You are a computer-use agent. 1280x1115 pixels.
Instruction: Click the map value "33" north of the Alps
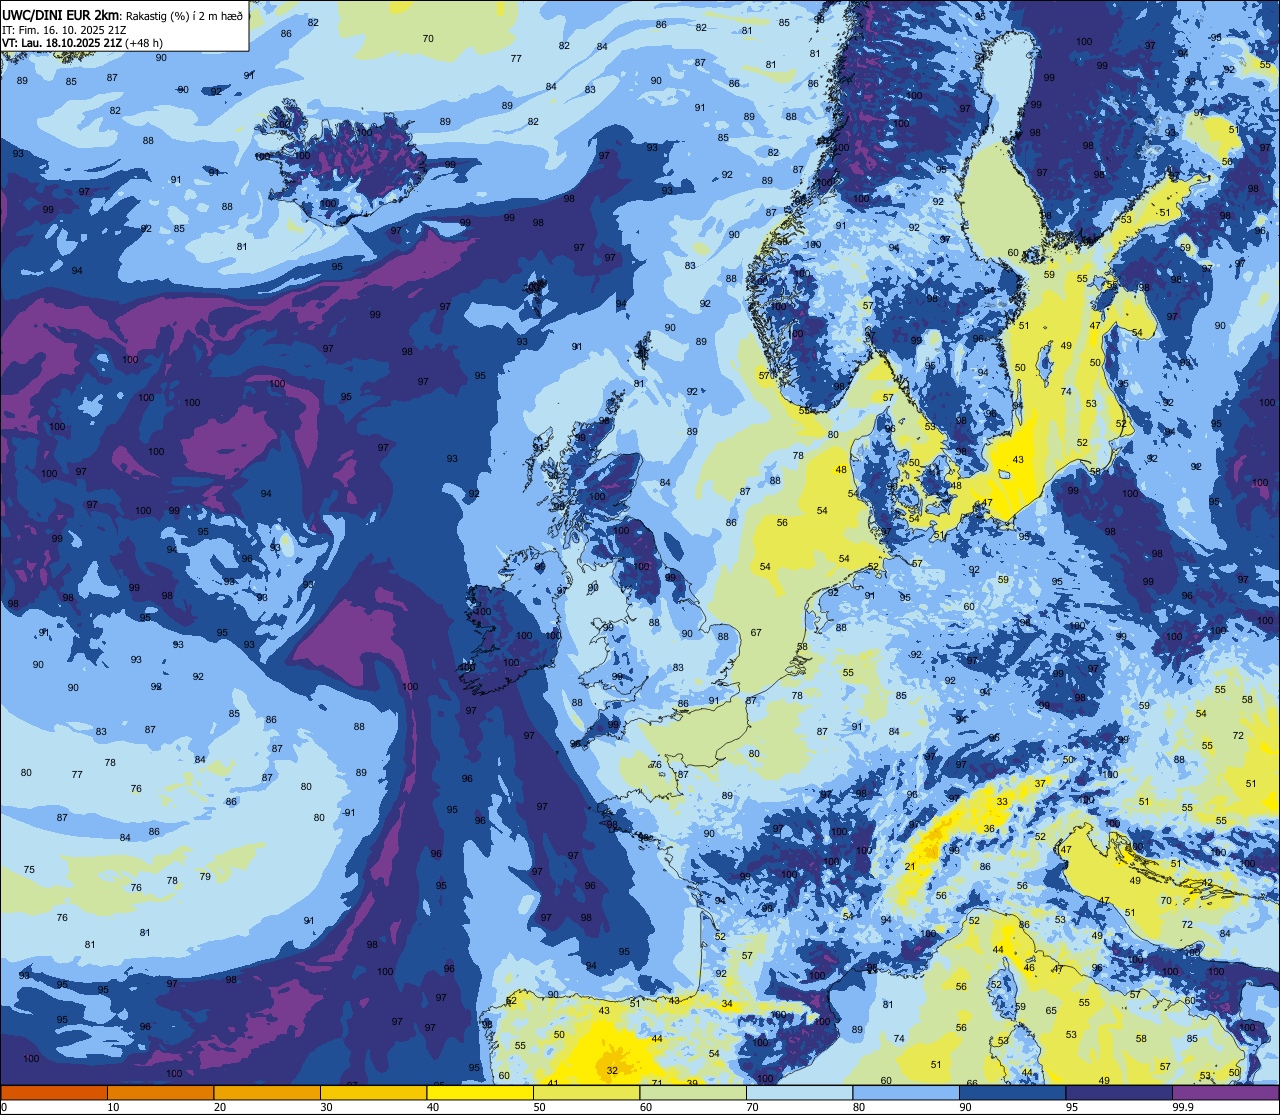pyautogui.click(x=1003, y=801)
